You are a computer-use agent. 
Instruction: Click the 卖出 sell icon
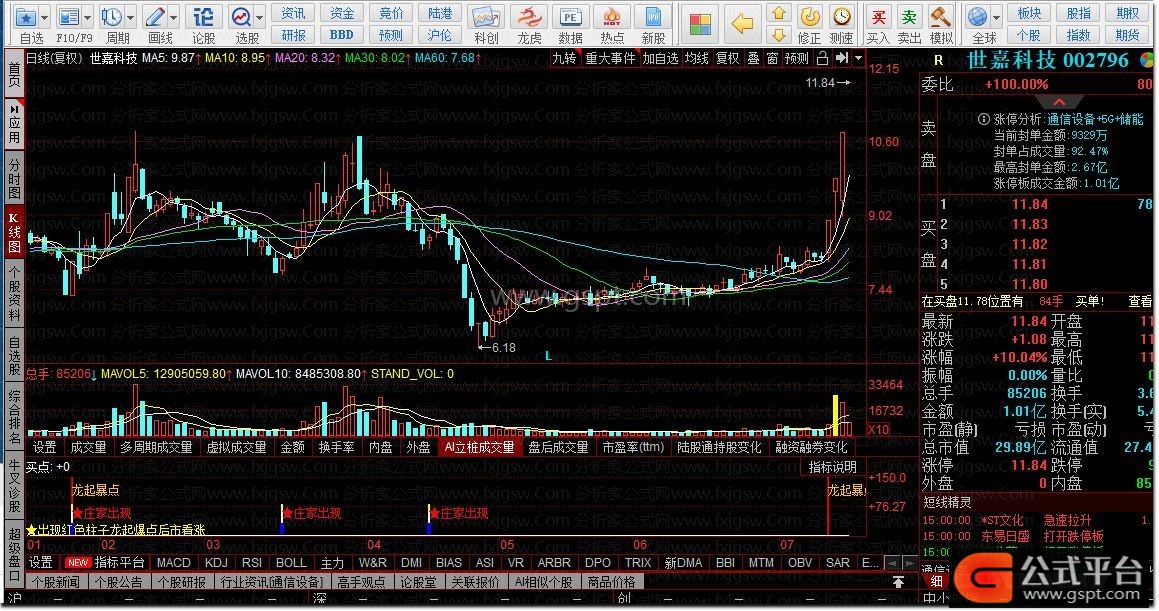pyautogui.click(x=908, y=16)
